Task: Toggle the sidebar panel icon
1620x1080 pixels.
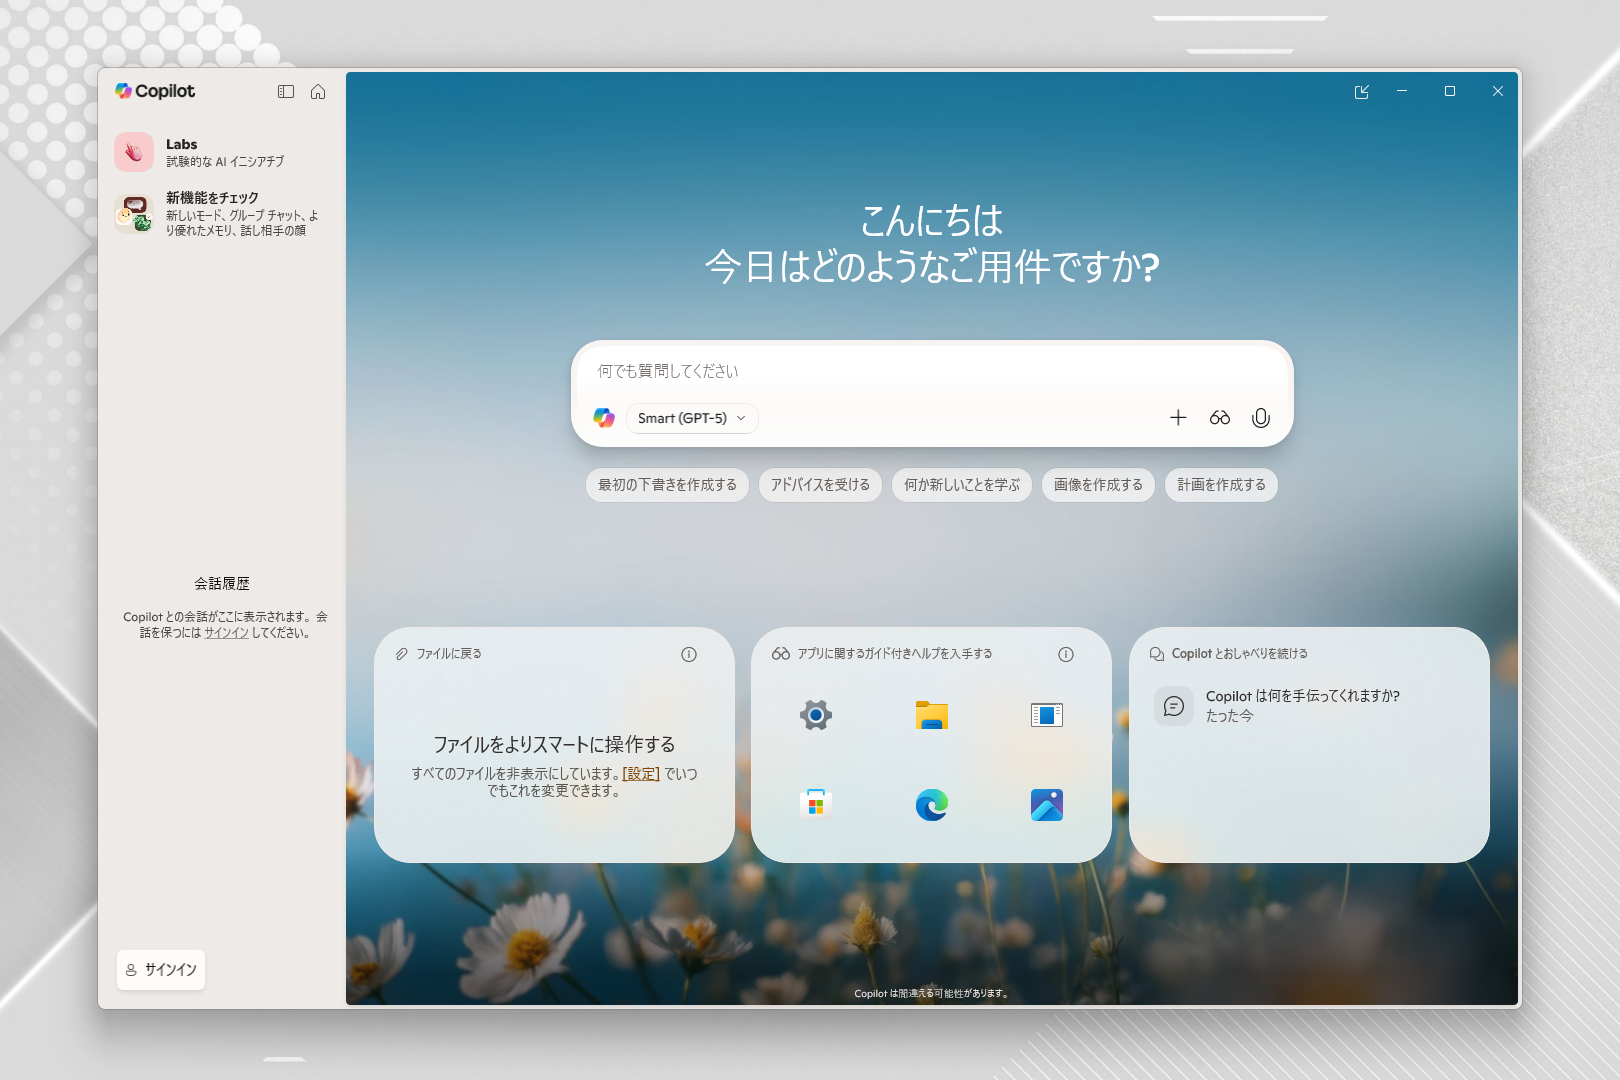Action: (x=286, y=91)
